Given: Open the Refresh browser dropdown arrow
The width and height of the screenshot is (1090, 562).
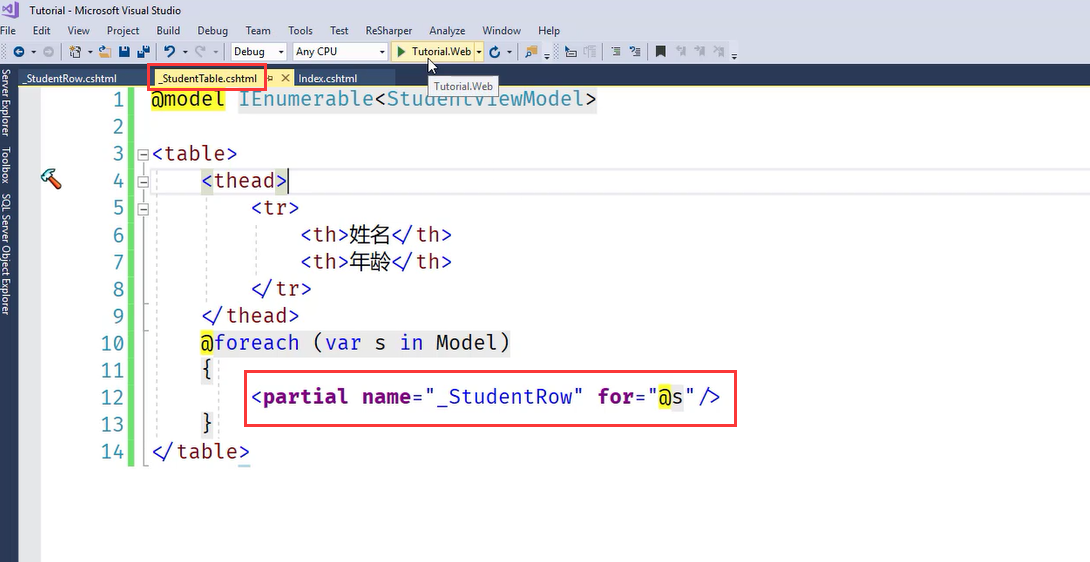Looking at the screenshot, I should click(510, 52).
